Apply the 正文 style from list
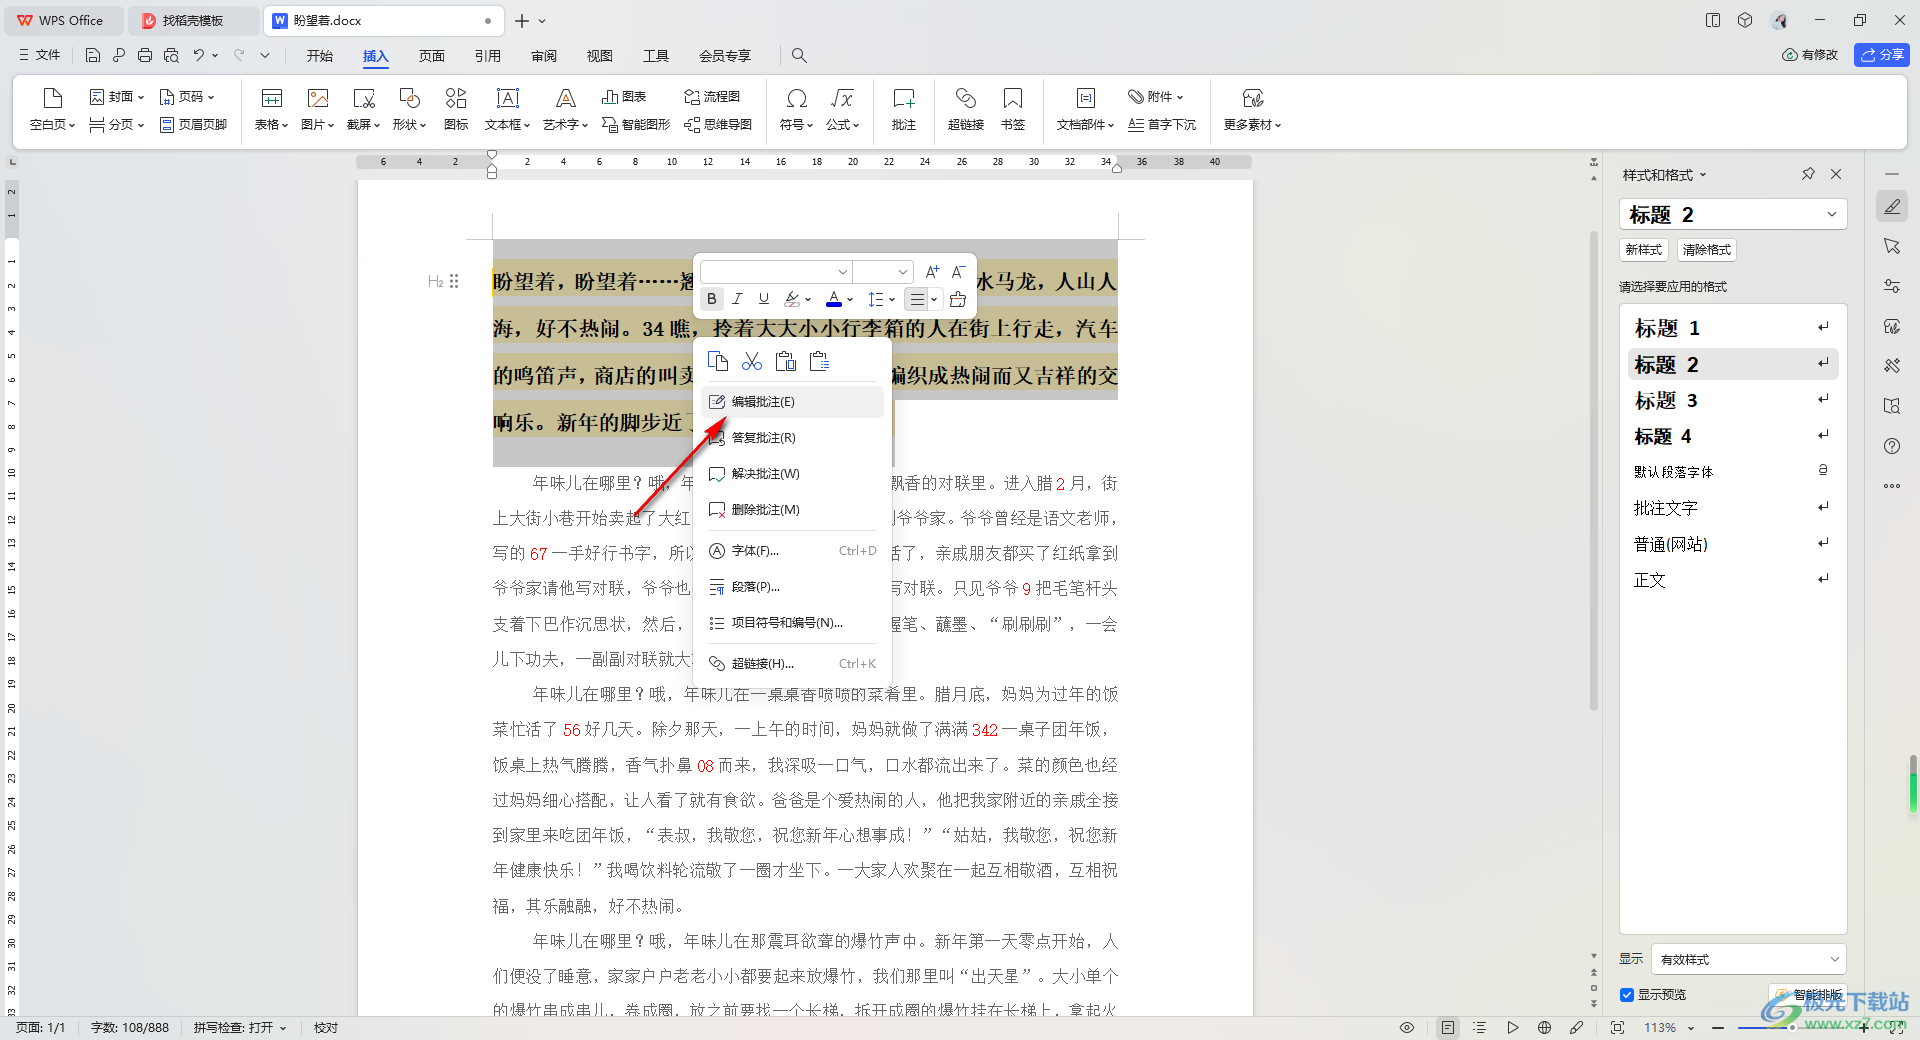Image resolution: width=1920 pixels, height=1040 pixels. point(1732,580)
